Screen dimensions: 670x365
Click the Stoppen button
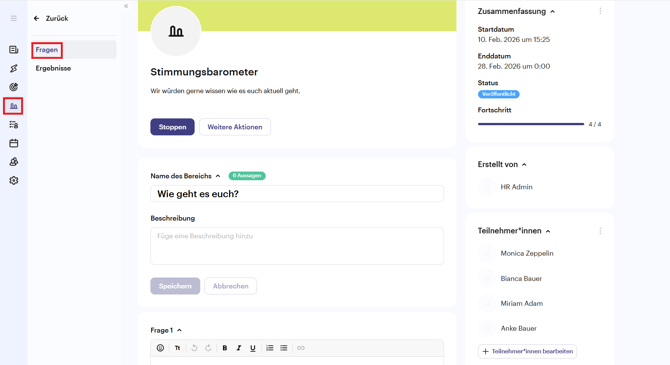pos(172,127)
